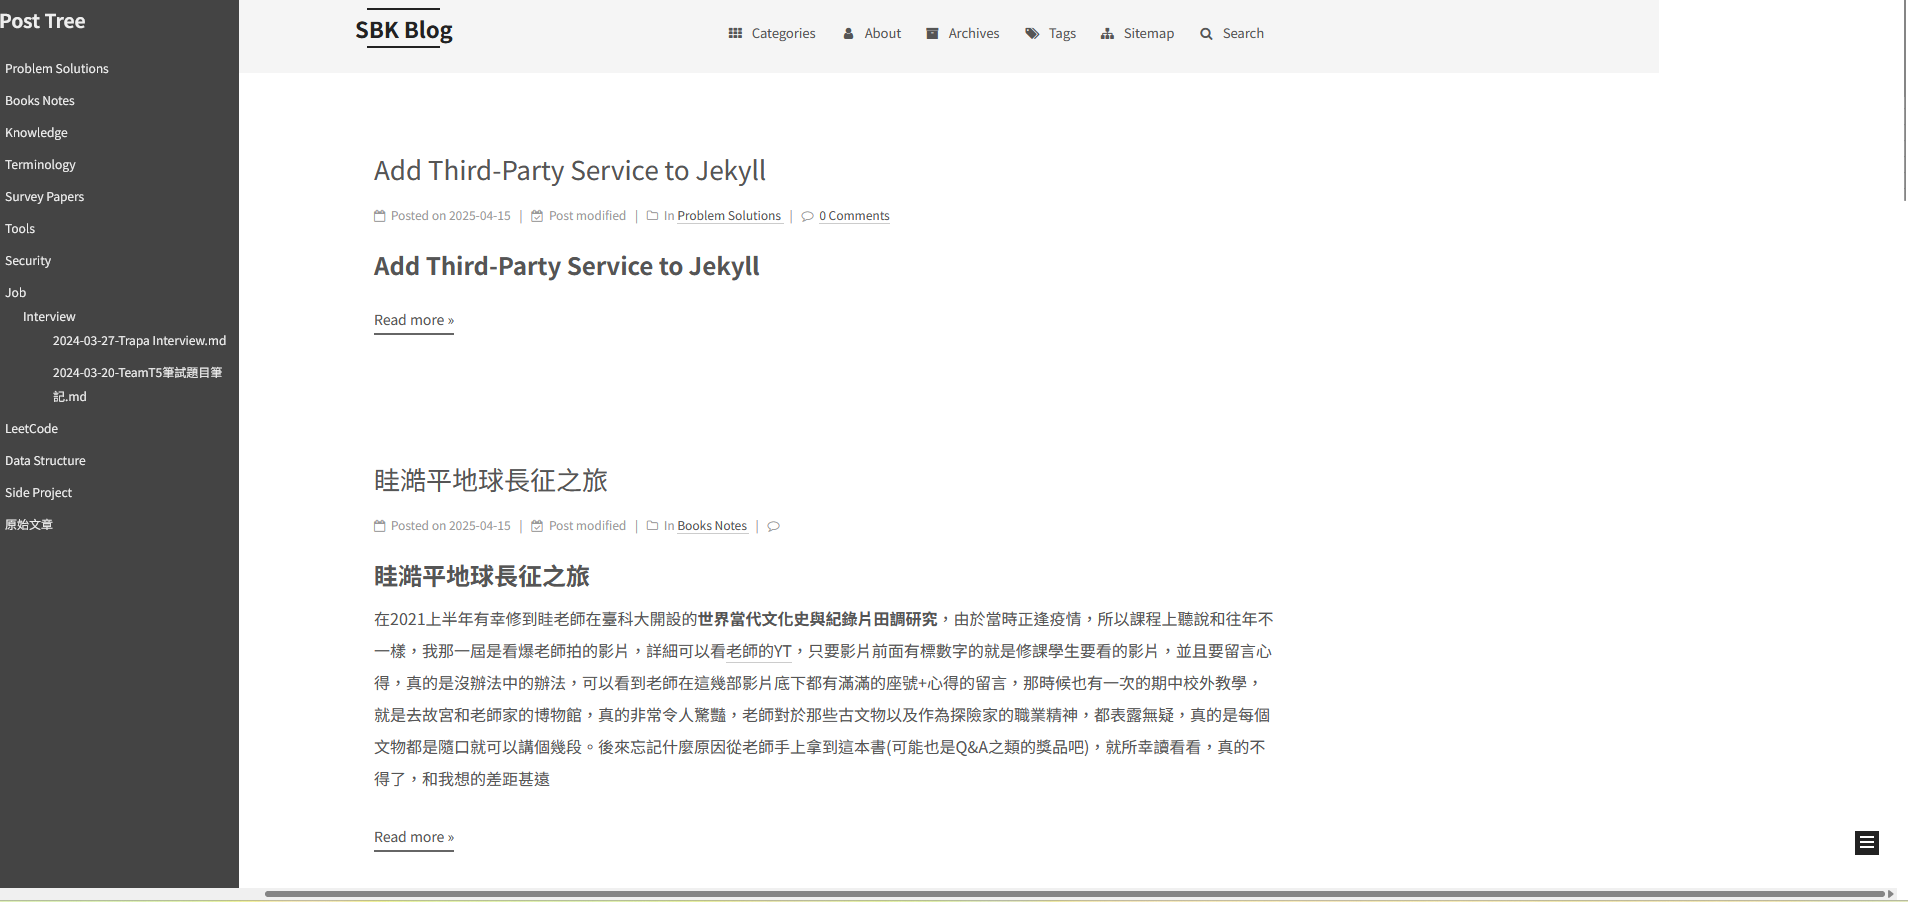Open 2024-03-27-Trapa Interview.md post

(x=139, y=341)
